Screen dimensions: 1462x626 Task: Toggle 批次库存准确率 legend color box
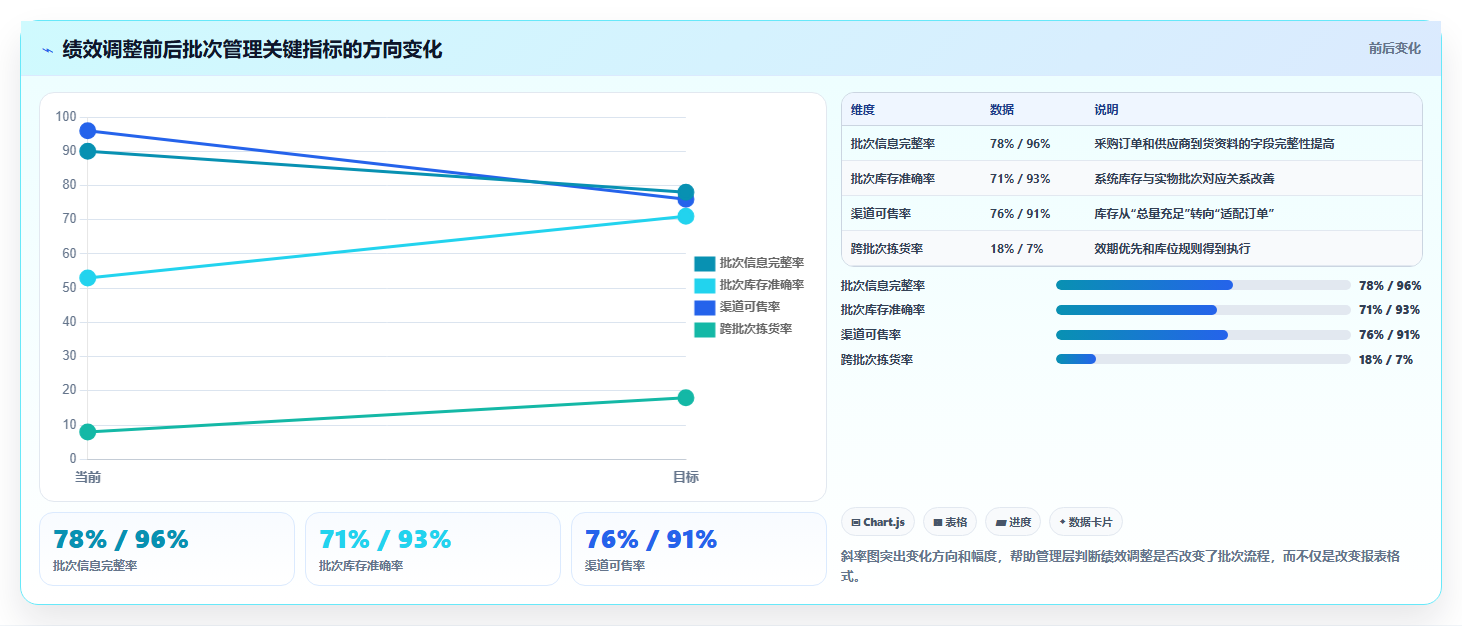point(705,285)
